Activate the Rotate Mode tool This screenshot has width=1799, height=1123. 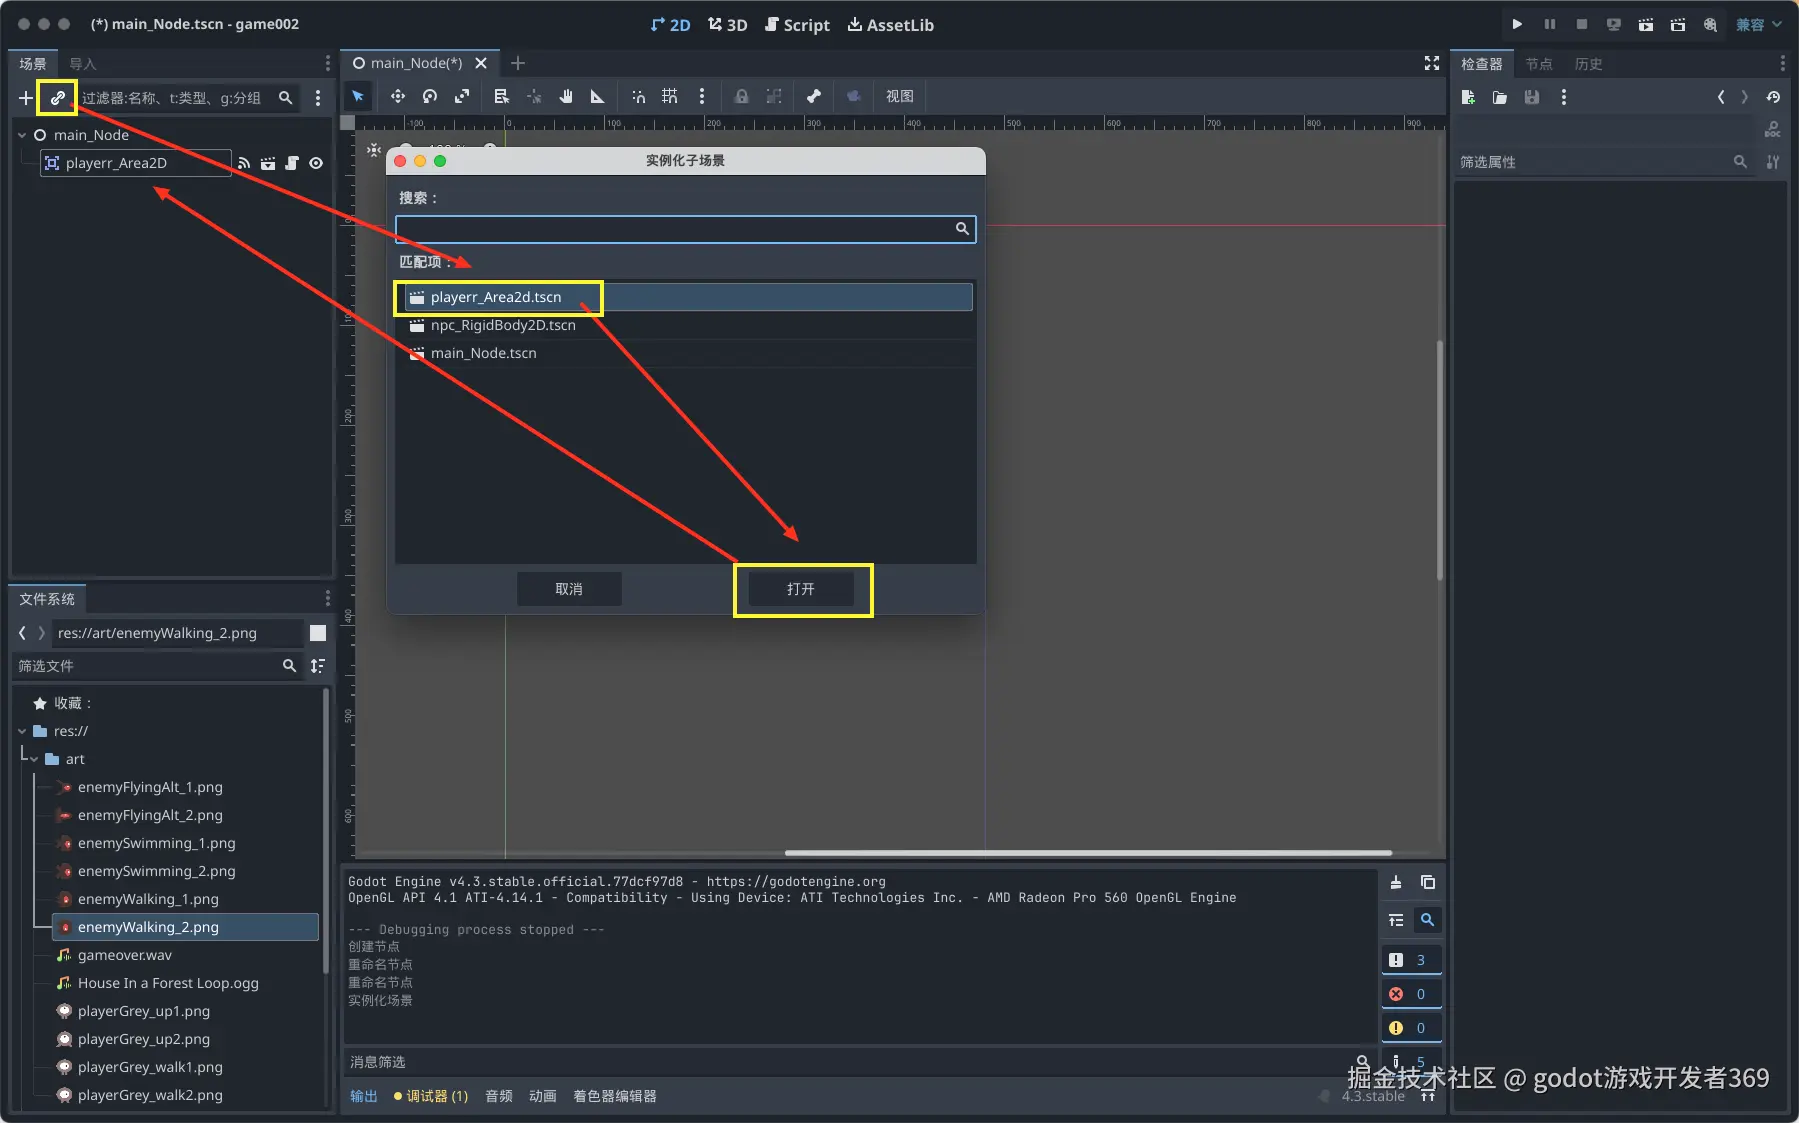(430, 96)
